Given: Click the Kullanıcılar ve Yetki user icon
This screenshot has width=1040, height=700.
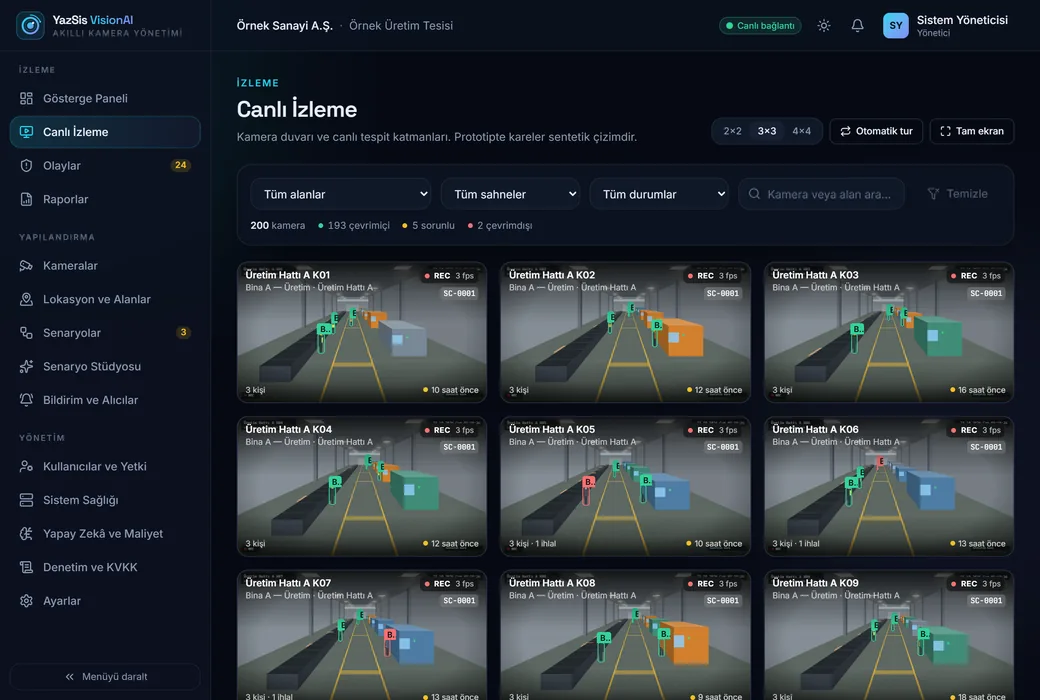Looking at the screenshot, I should (x=27, y=466).
